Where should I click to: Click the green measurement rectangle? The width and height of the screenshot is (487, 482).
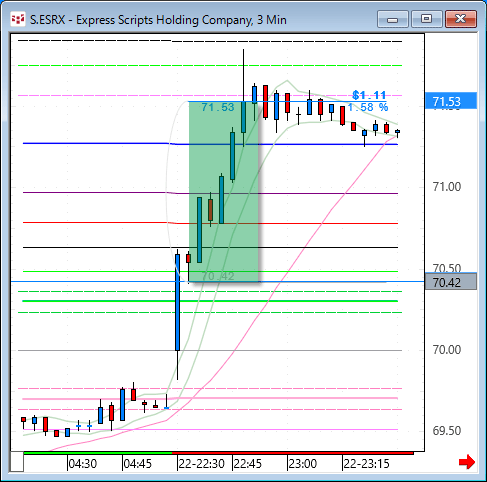click(224, 191)
